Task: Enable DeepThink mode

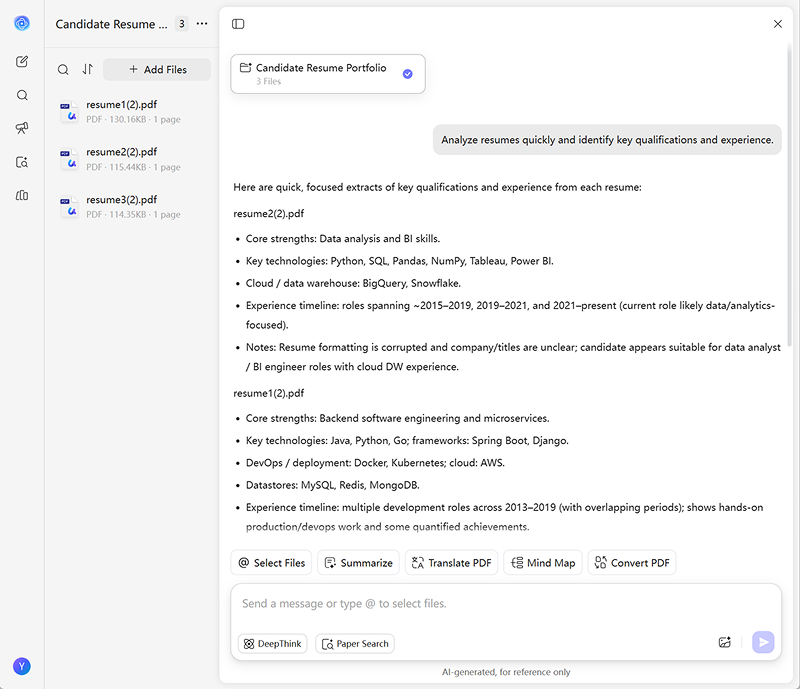Action: (x=271, y=643)
